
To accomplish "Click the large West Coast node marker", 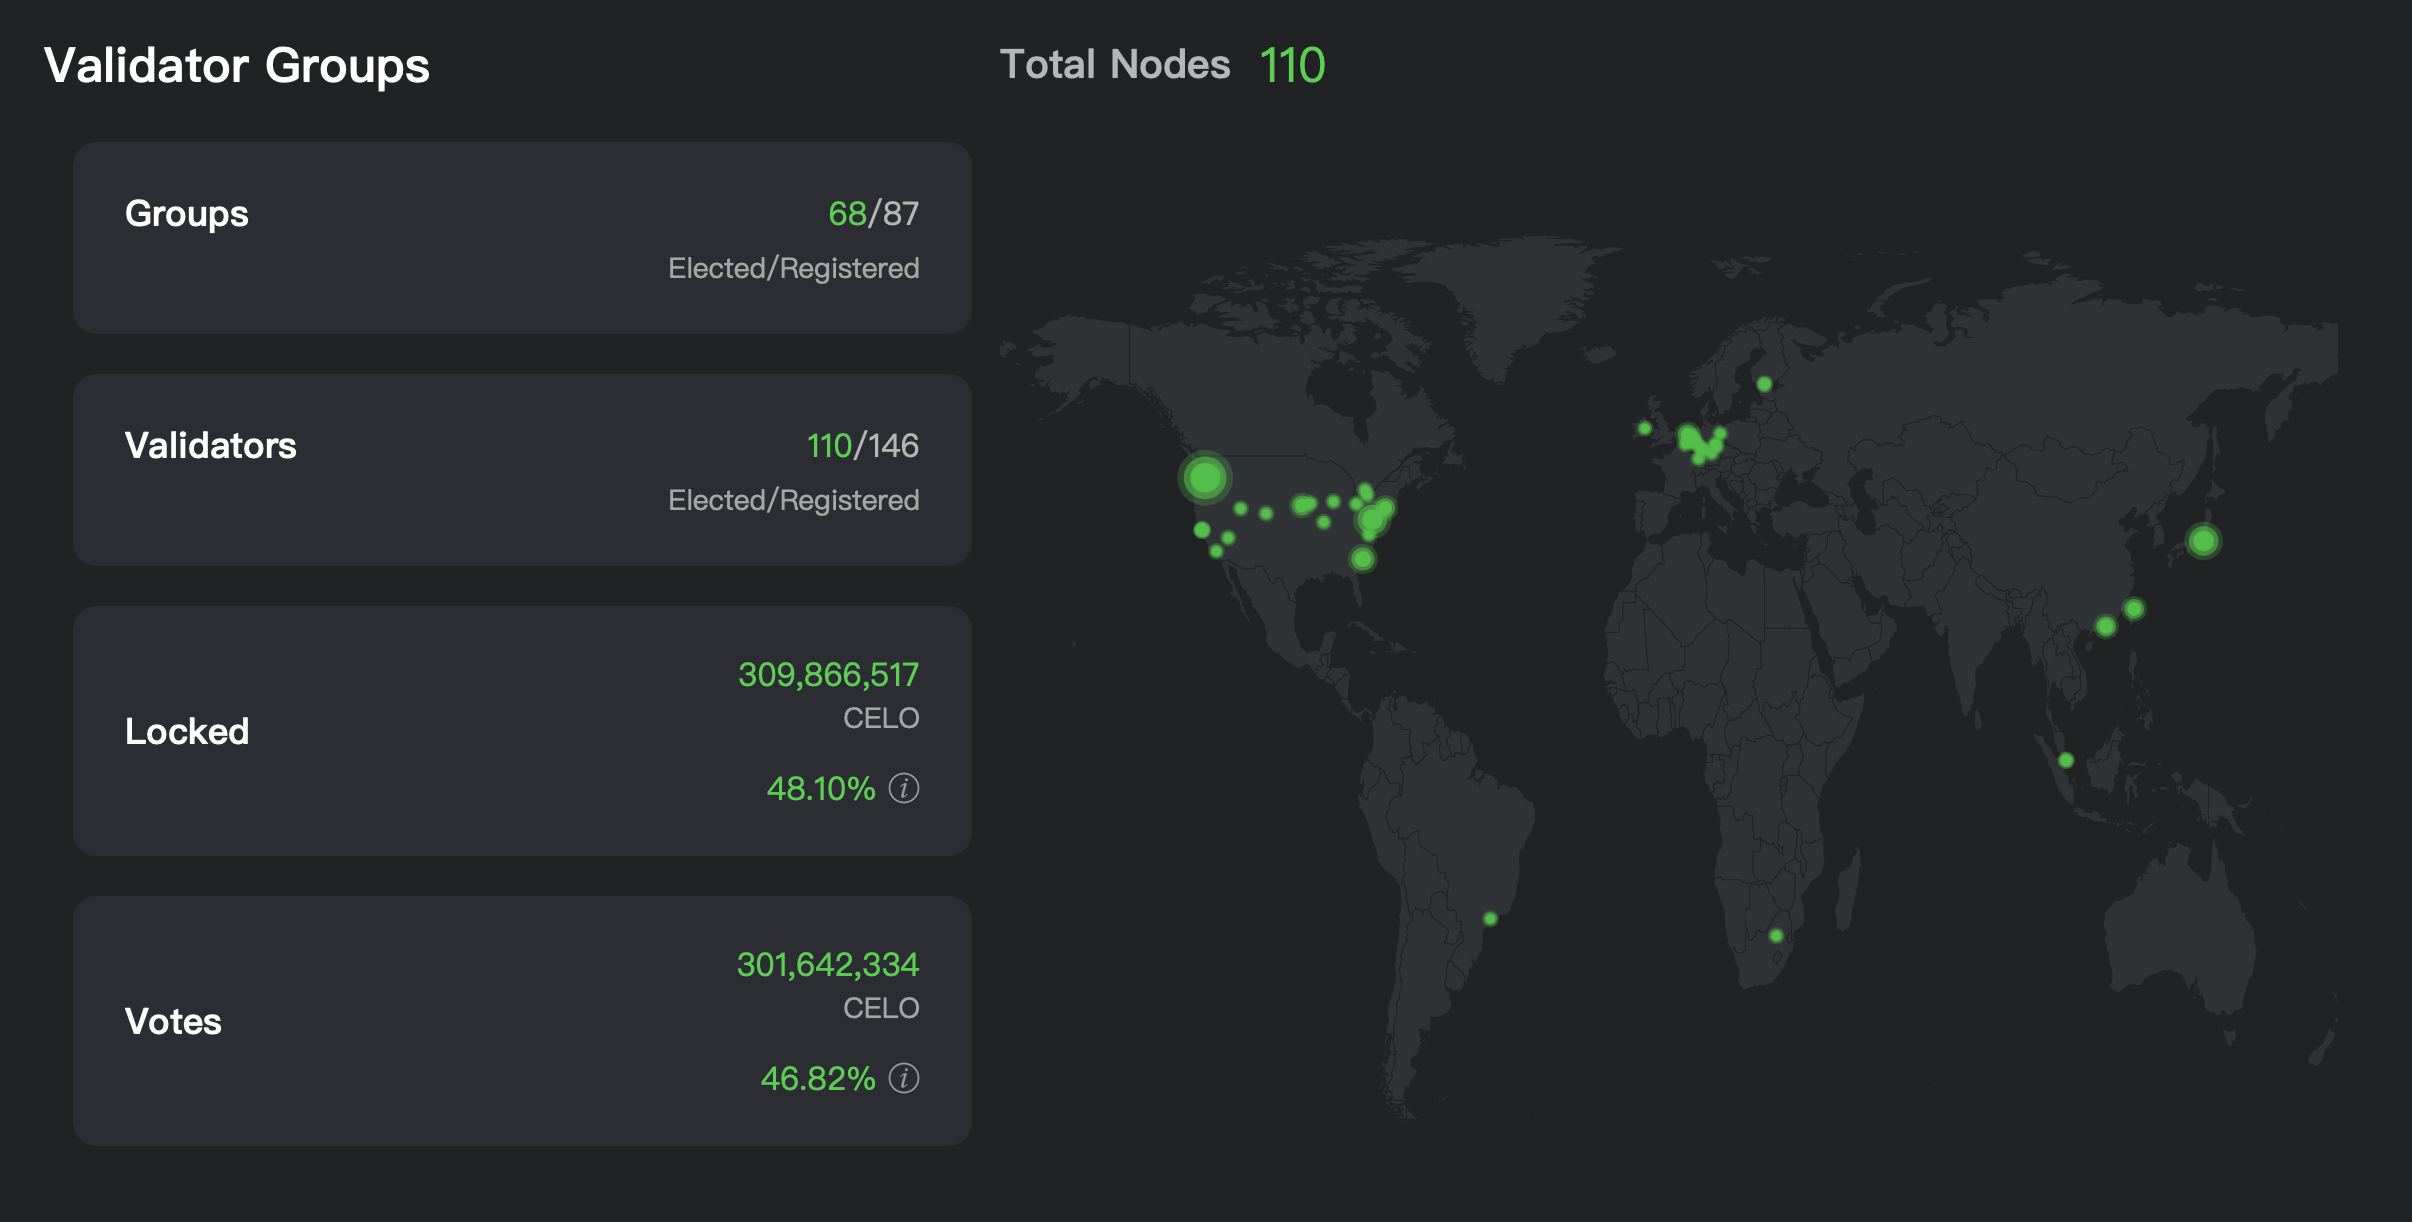I will coord(1205,479).
